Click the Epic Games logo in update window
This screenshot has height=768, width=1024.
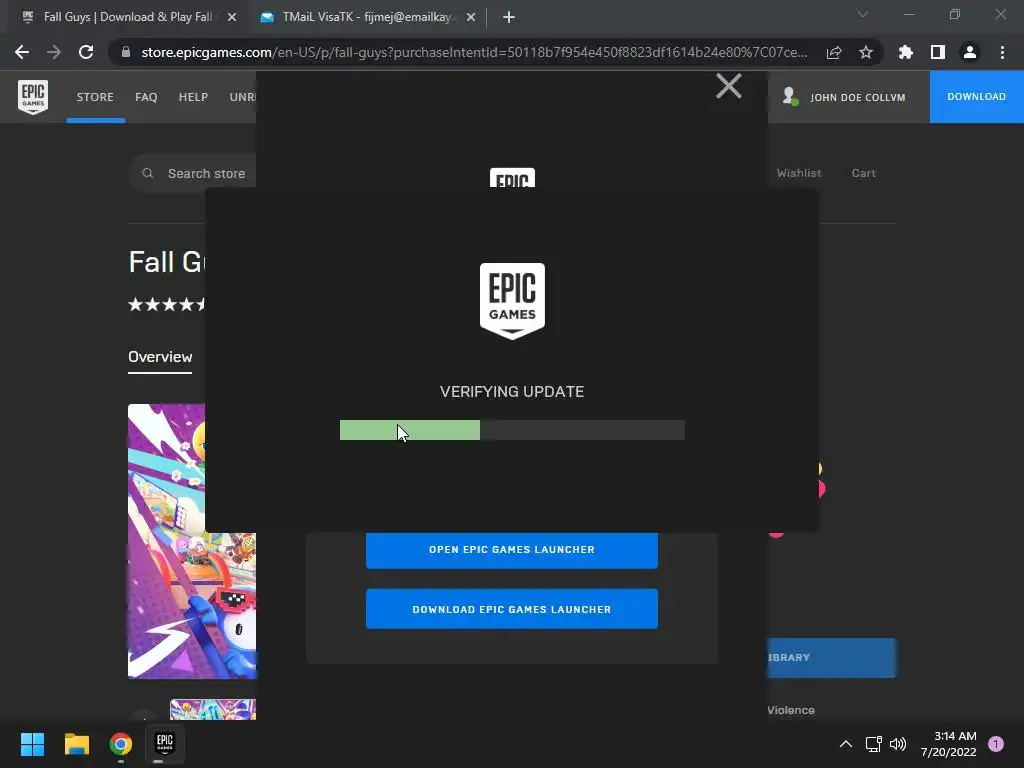tap(512, 301)
